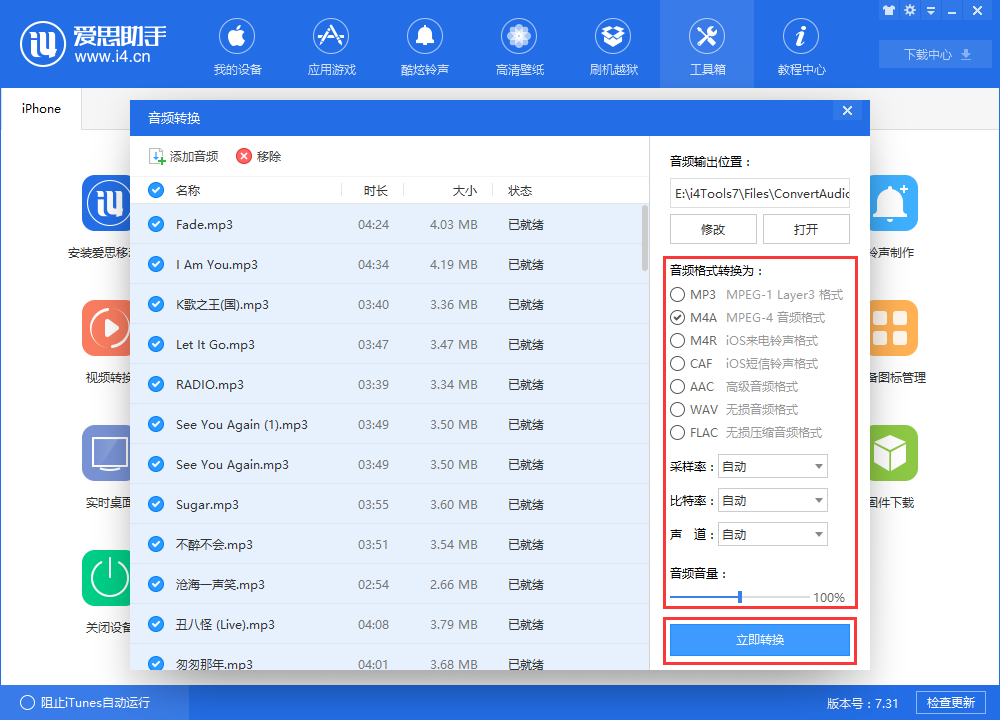Click the 修改 button for output location

712,230
